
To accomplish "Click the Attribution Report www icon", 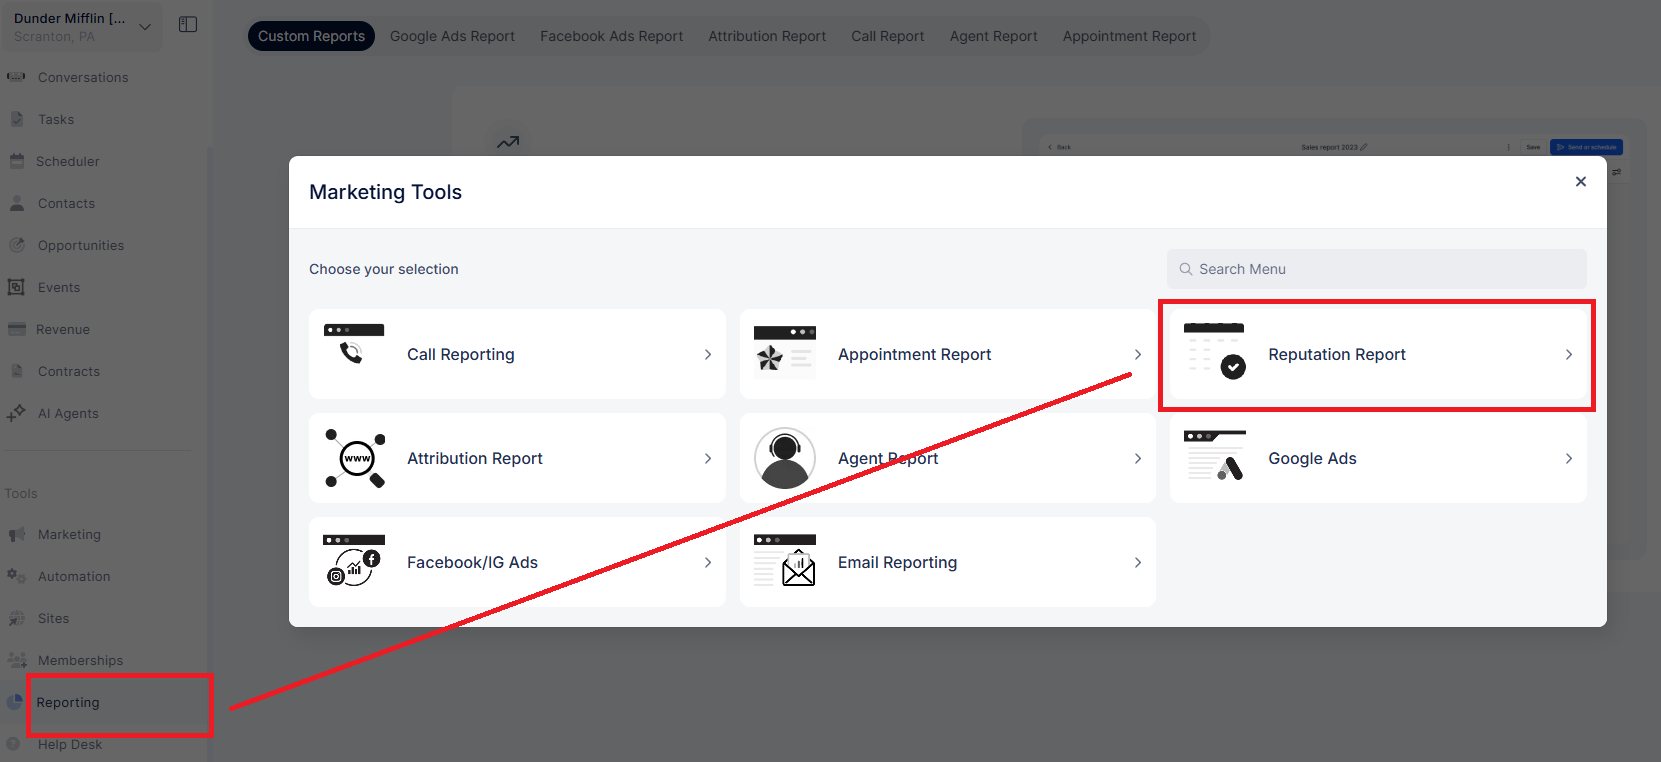I will 355,458.
